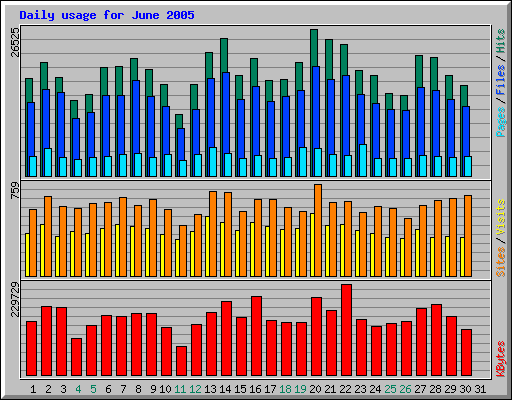Click the green day label 12
Viewport: 512px width, 400px height.
pyautogui.click(x=195, y=389)
